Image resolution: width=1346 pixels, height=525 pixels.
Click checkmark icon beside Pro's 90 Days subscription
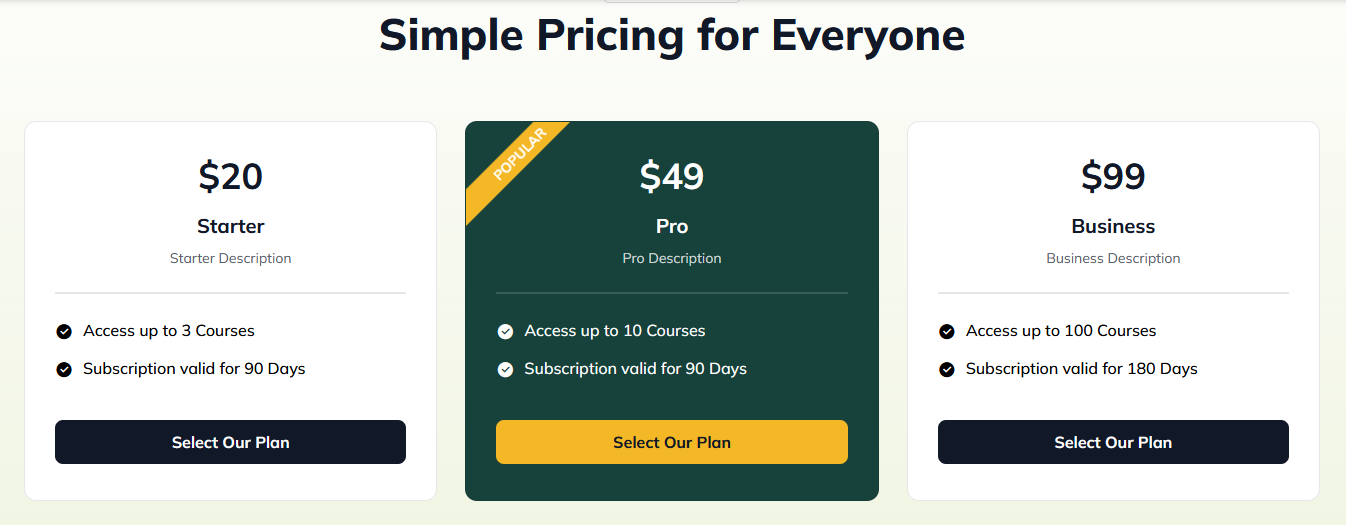[x=505, y=369]
